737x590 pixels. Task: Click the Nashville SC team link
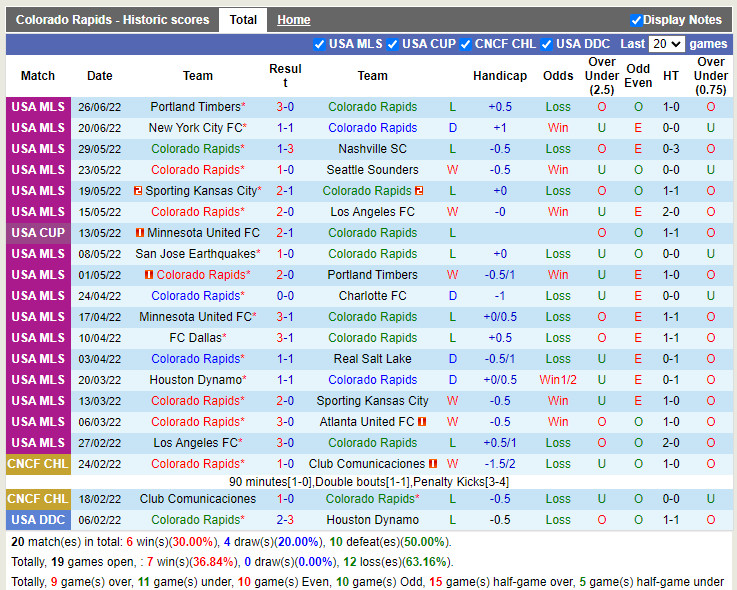click(372, 149)
